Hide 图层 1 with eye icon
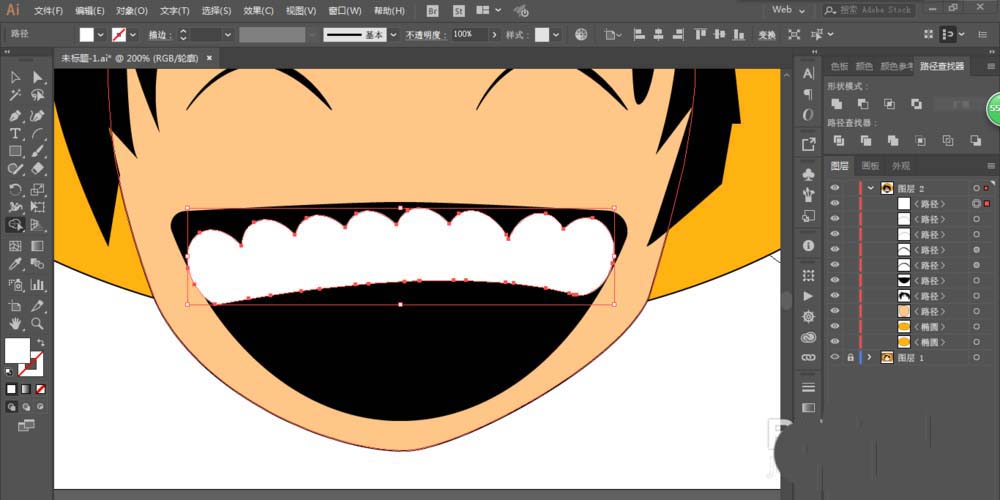The width and height of the screenshot is (1000, 500). click(x=835, y=357)
